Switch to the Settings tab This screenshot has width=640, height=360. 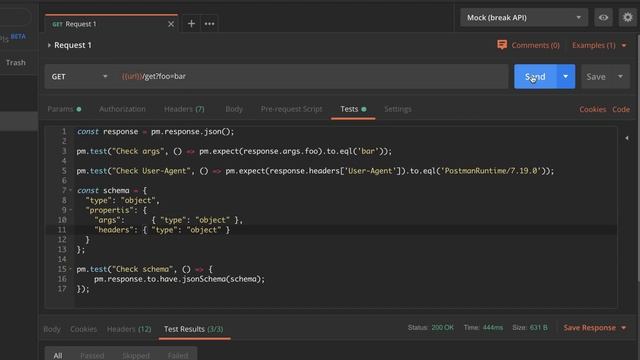click(x=398, y=109)
